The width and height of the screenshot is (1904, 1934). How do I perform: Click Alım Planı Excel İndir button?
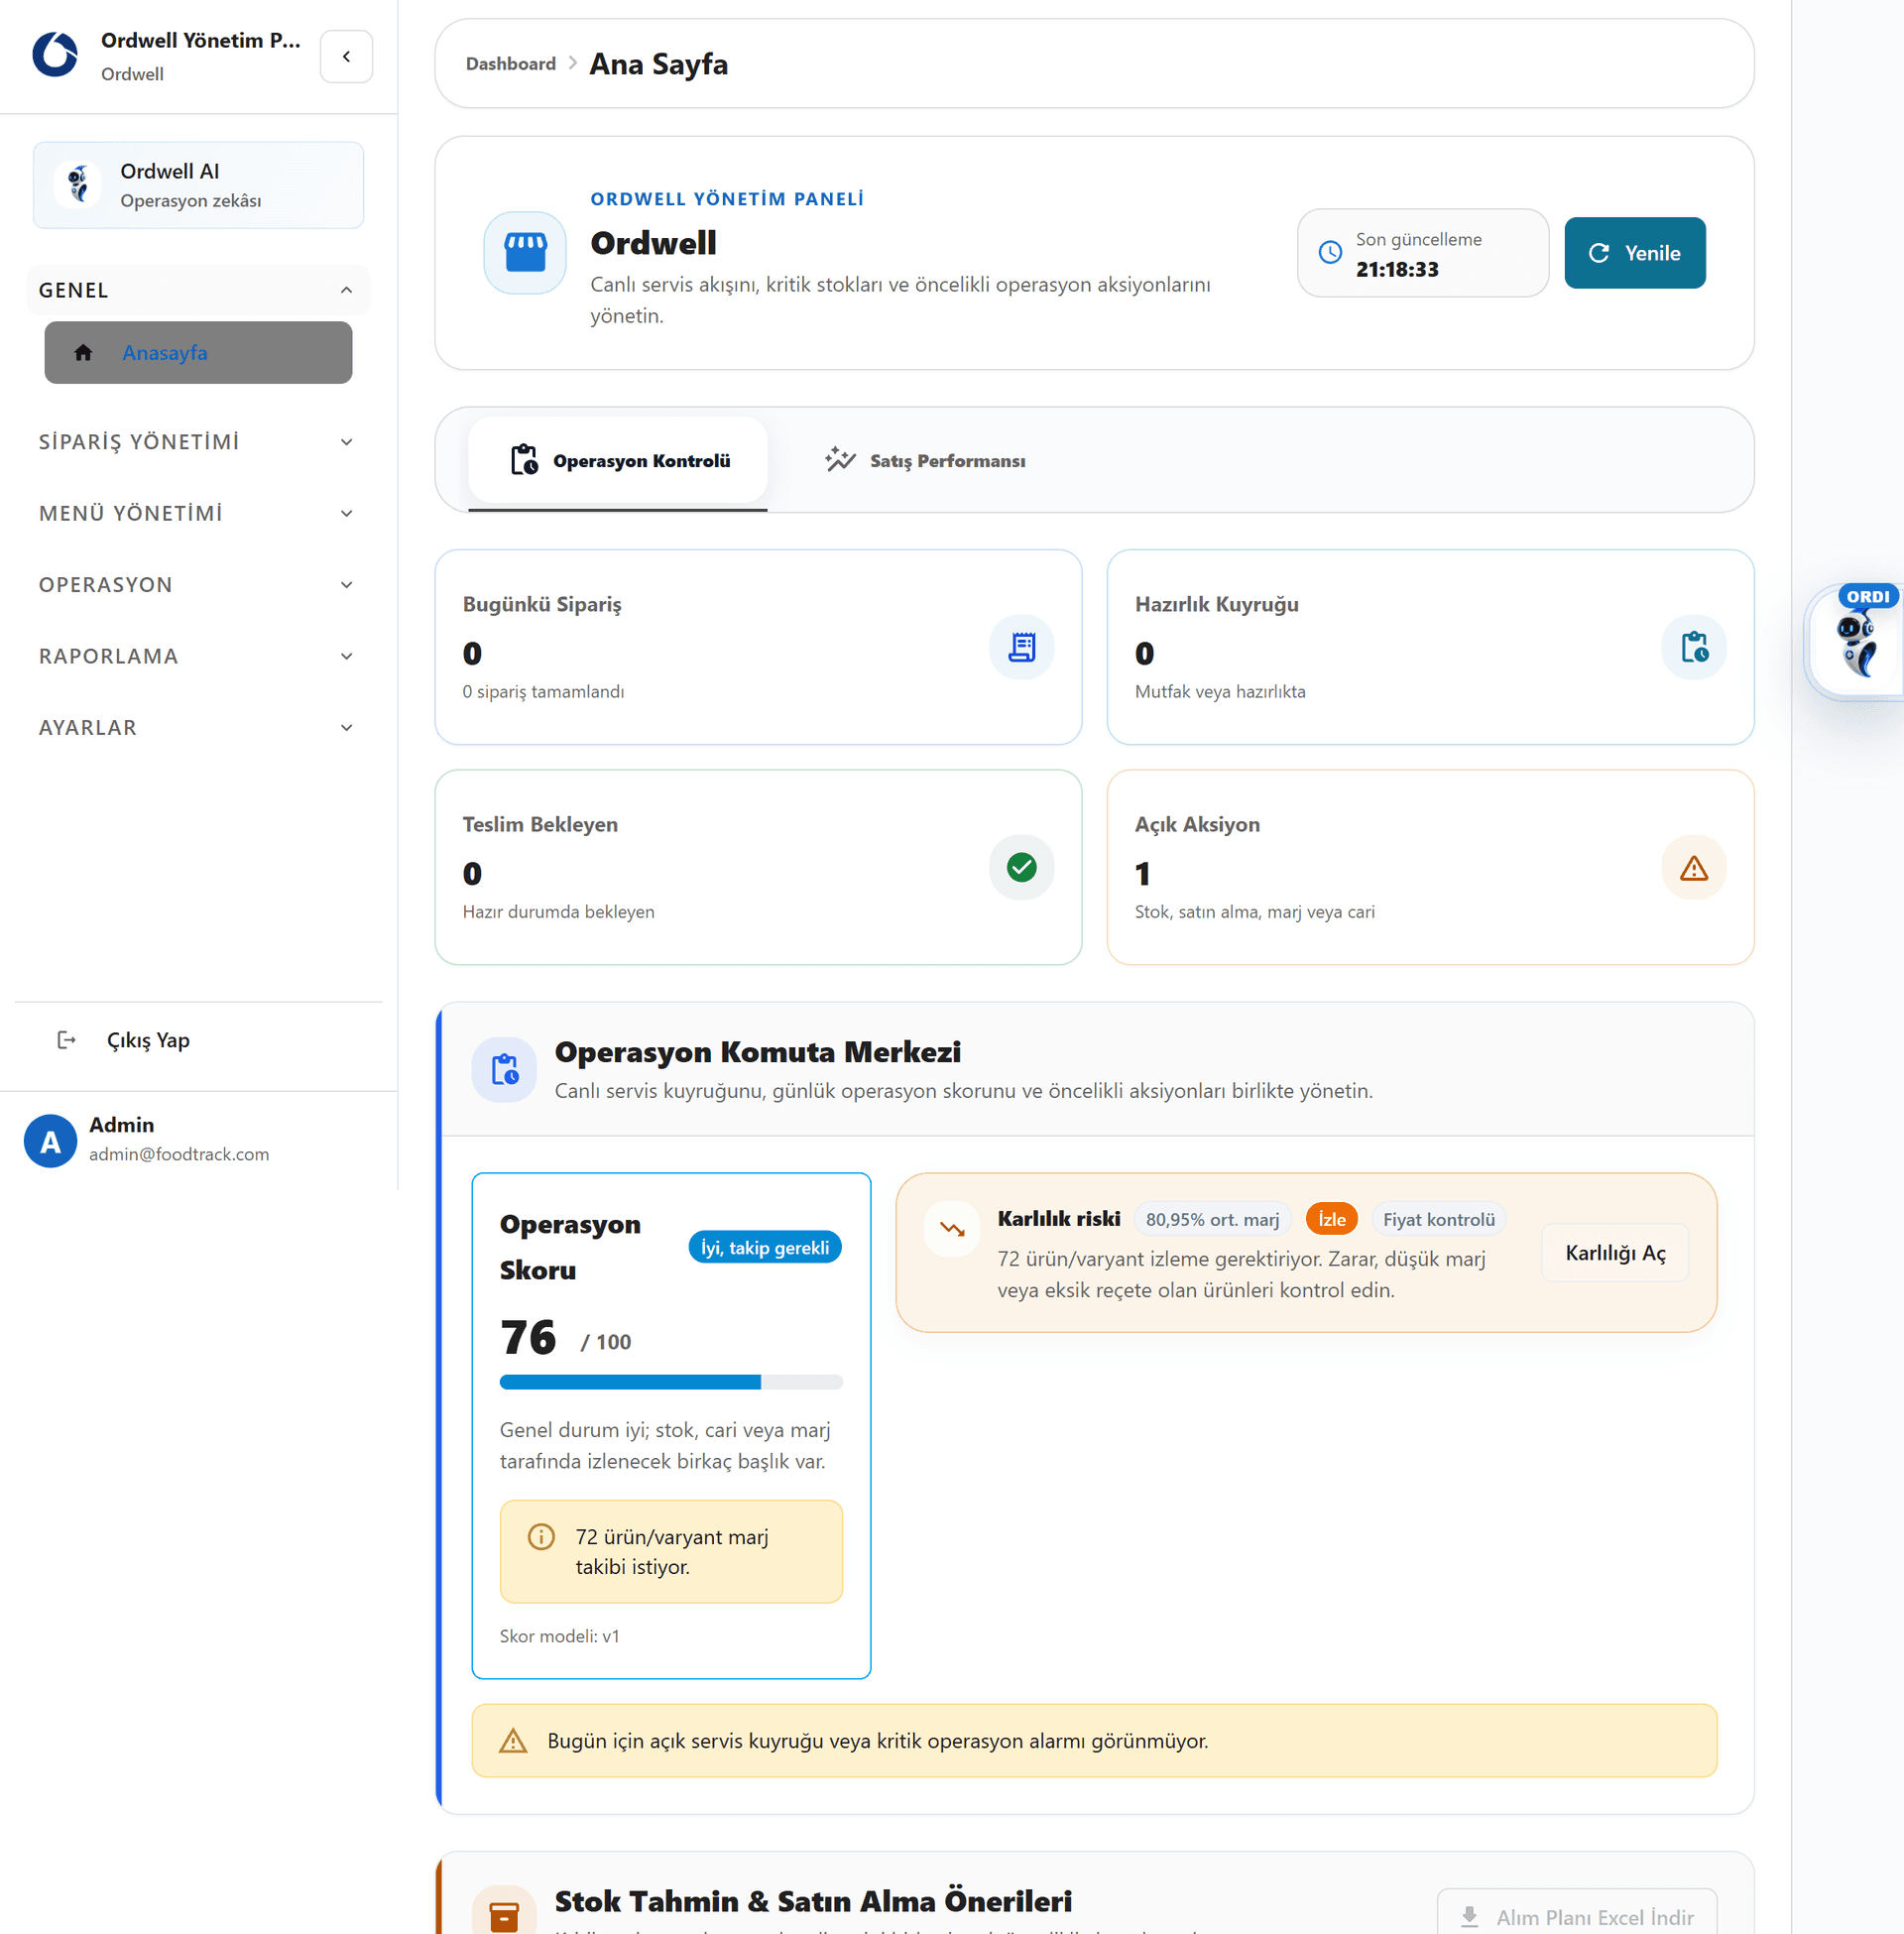(1577, 1916)
